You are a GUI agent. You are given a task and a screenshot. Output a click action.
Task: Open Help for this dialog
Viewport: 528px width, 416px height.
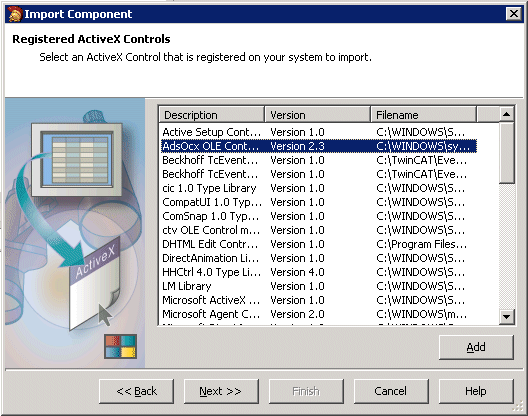[476, 391]
